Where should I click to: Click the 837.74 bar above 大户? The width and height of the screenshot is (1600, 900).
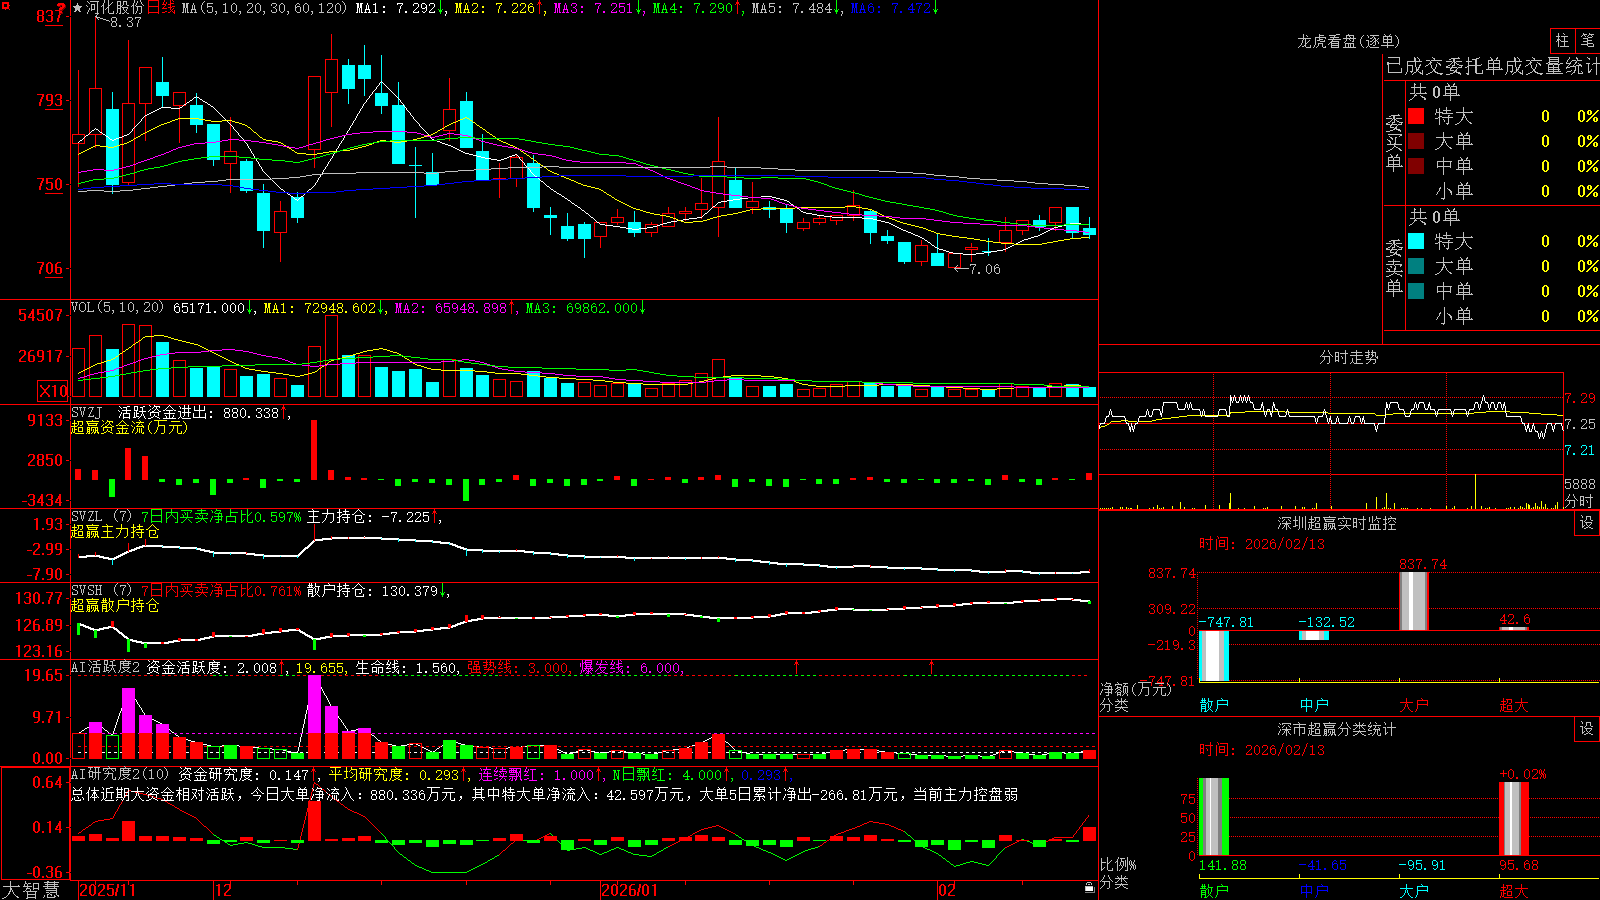pyautogui.click(x=1414, y=601)
